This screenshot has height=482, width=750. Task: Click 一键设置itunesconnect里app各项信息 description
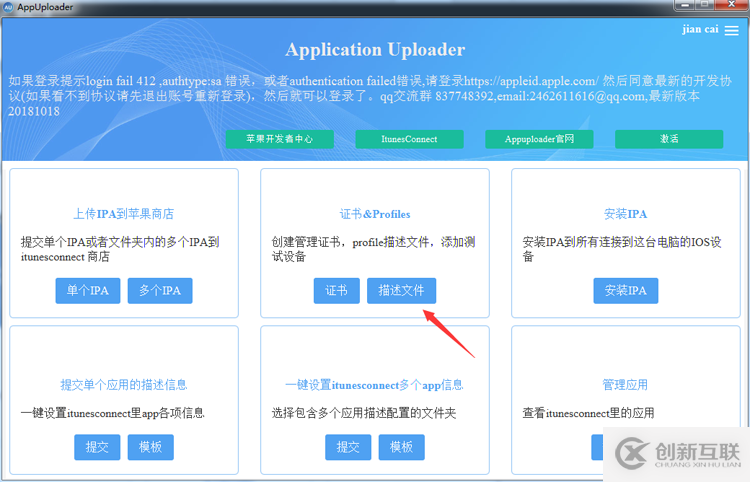[x=112, y=413]
